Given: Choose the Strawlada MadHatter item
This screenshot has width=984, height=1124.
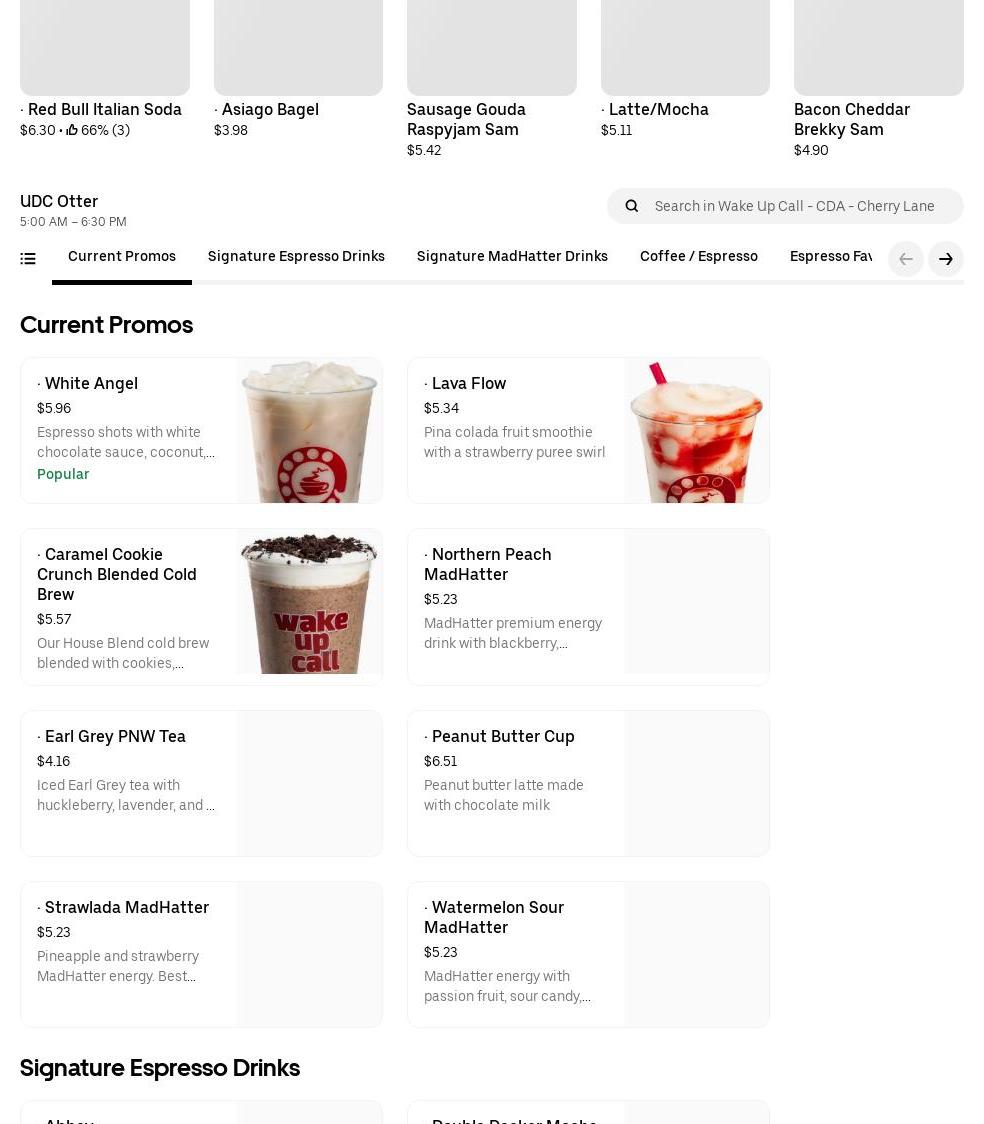Looking at the screenshot, I should tap(201, 955).
